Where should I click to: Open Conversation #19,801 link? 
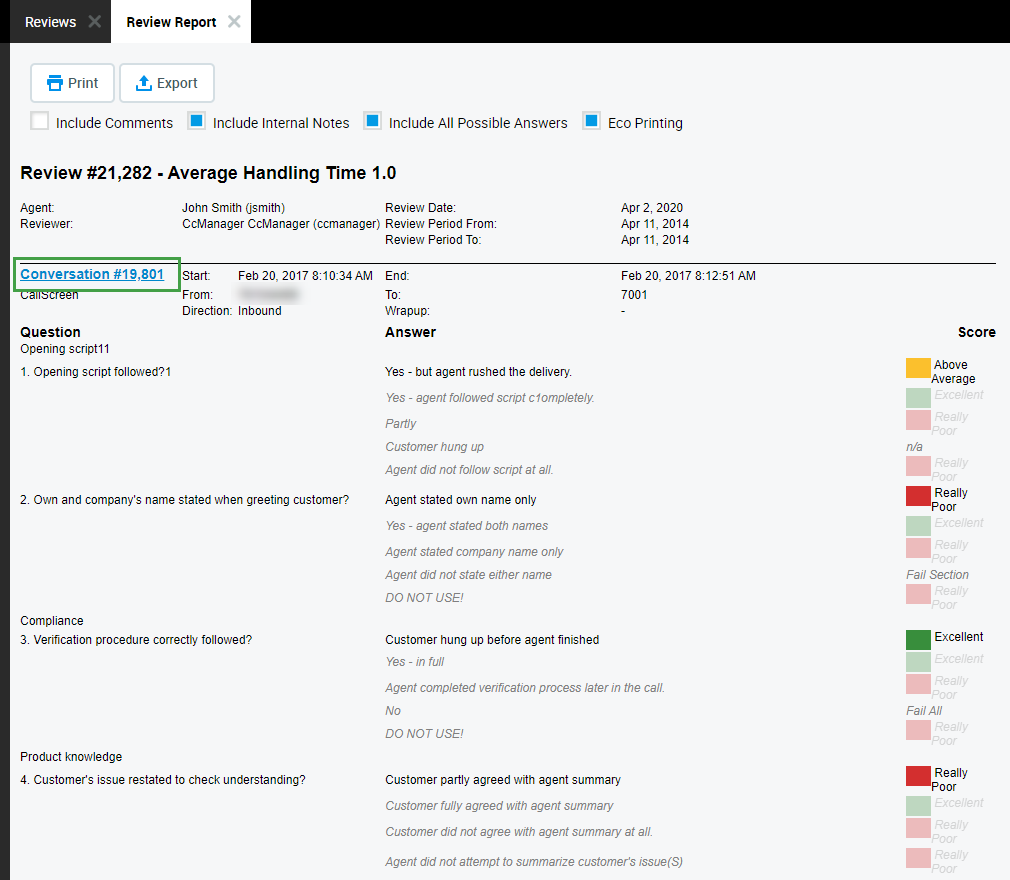click(x=92, y=274)
